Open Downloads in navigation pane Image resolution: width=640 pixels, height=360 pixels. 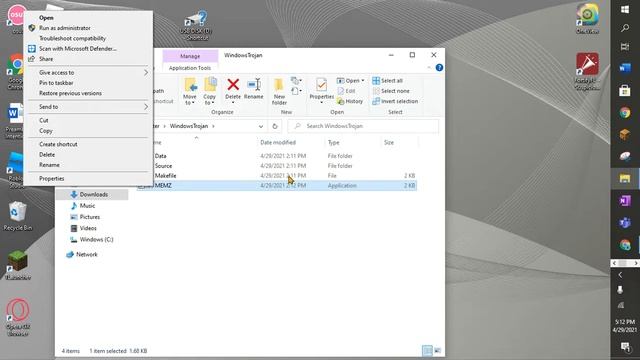point(93,195)
